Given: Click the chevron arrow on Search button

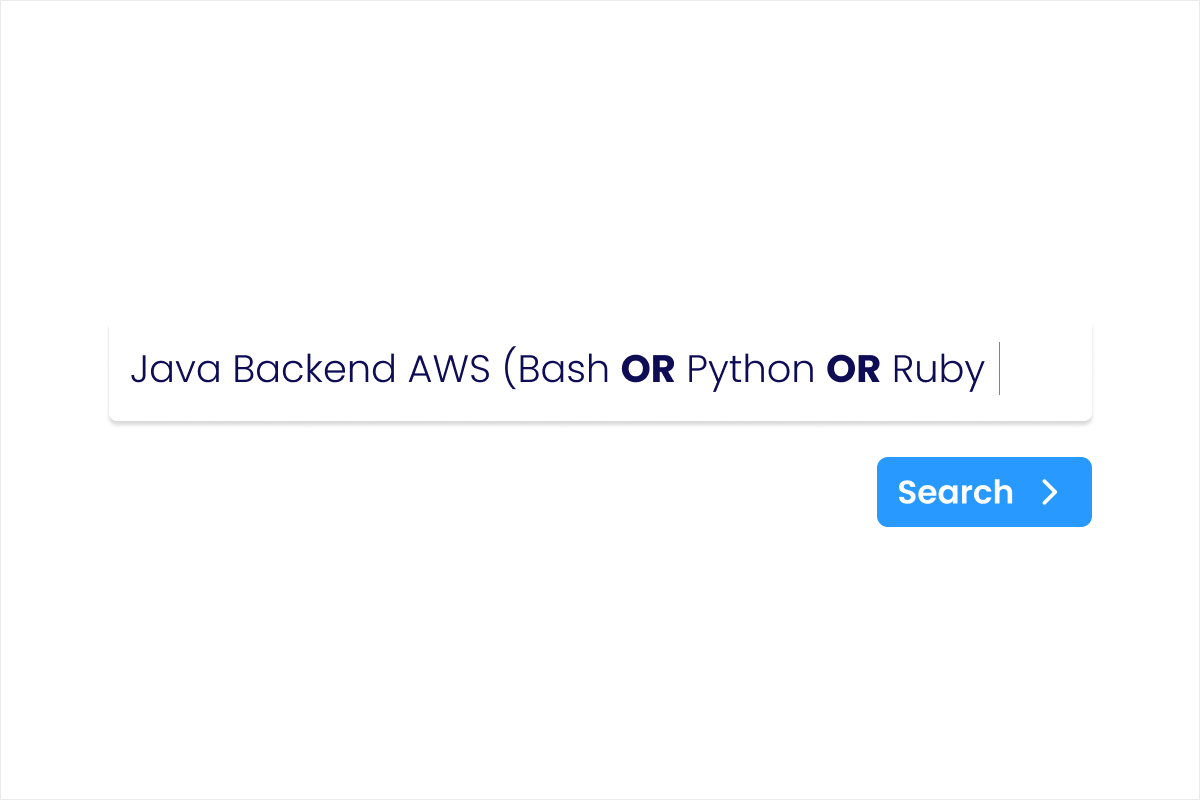Looking at the screenshot, I should pos(1049,492).
